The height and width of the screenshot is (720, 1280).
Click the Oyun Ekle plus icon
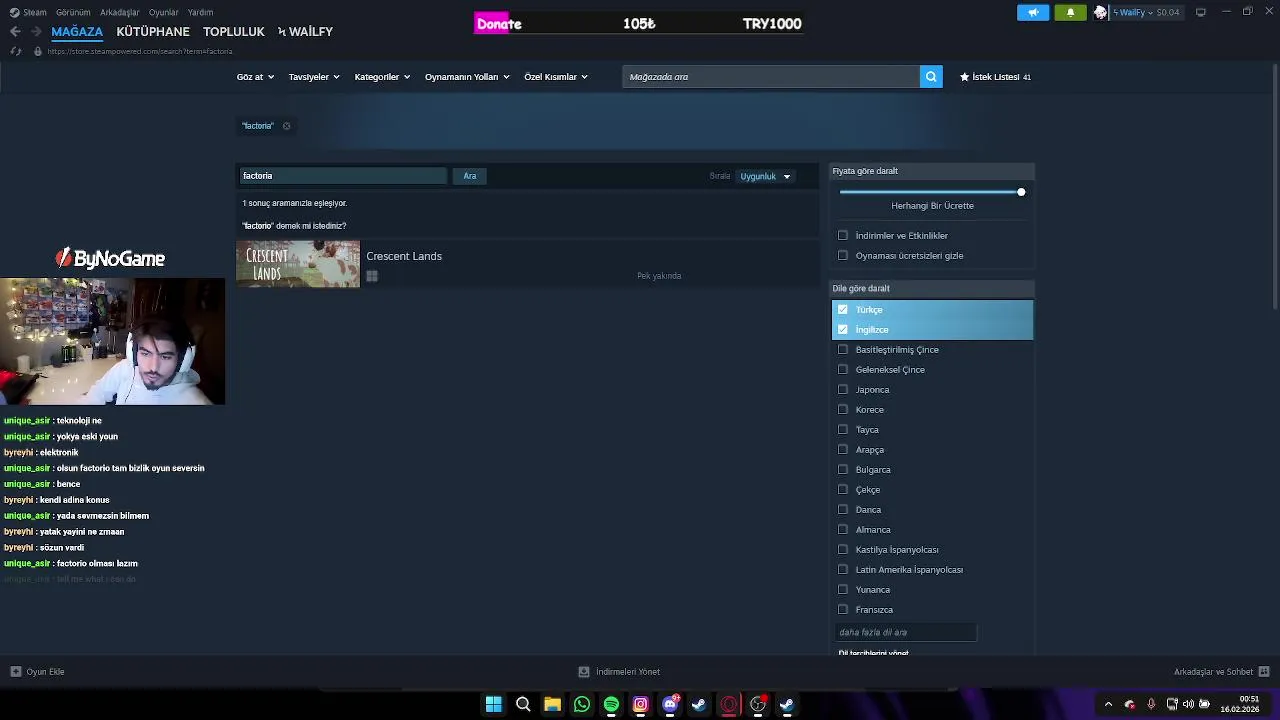(x=16, y=672)
